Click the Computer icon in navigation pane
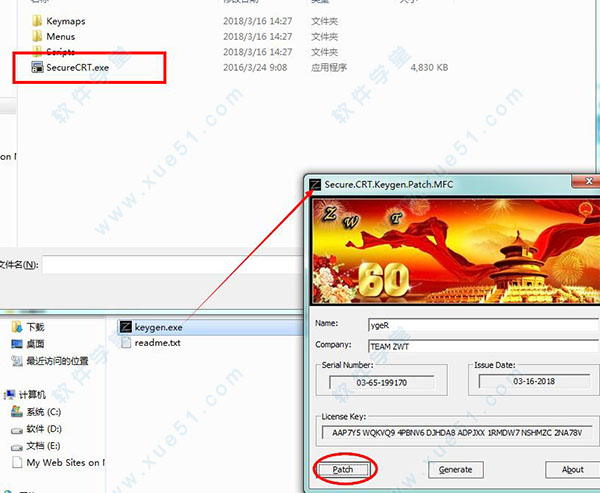The width and height of the screenshot is (600, 493). click(10, 394)
